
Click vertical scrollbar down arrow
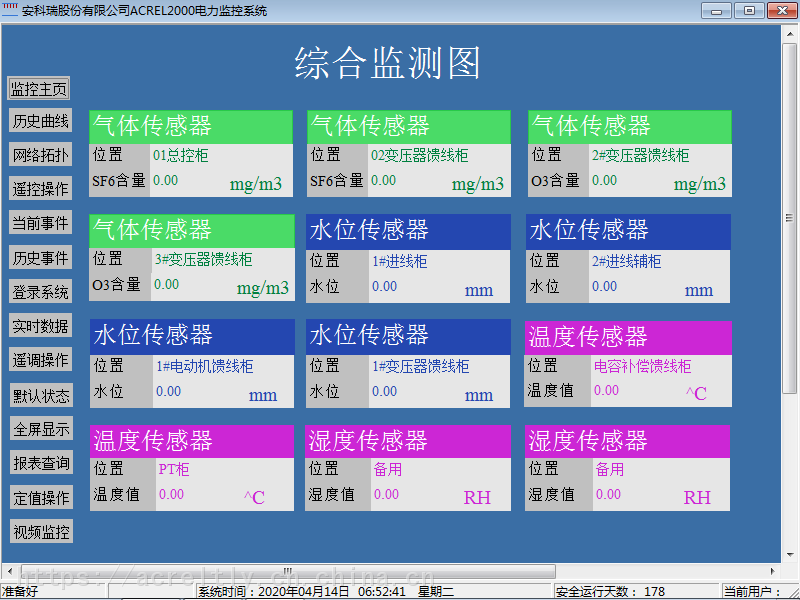point(790,555)
